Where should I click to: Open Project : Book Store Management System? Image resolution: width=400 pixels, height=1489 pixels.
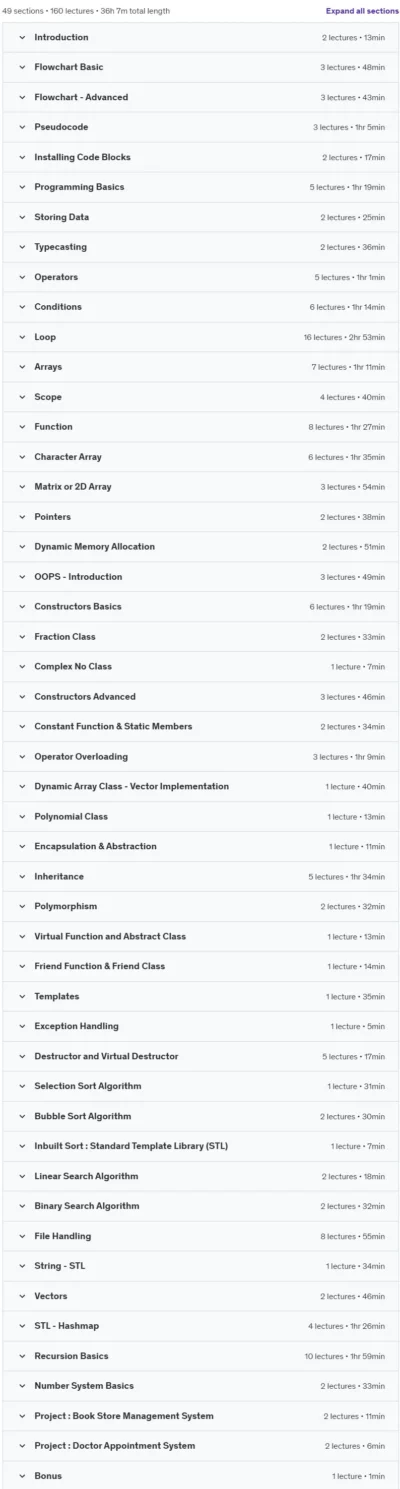pyautogui.click(x=200, y=1416)
